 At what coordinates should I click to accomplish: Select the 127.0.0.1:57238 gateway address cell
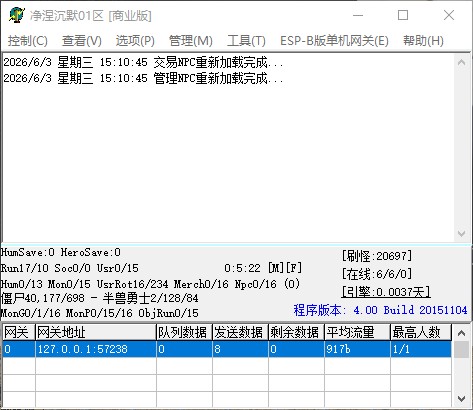pos(96,349)
